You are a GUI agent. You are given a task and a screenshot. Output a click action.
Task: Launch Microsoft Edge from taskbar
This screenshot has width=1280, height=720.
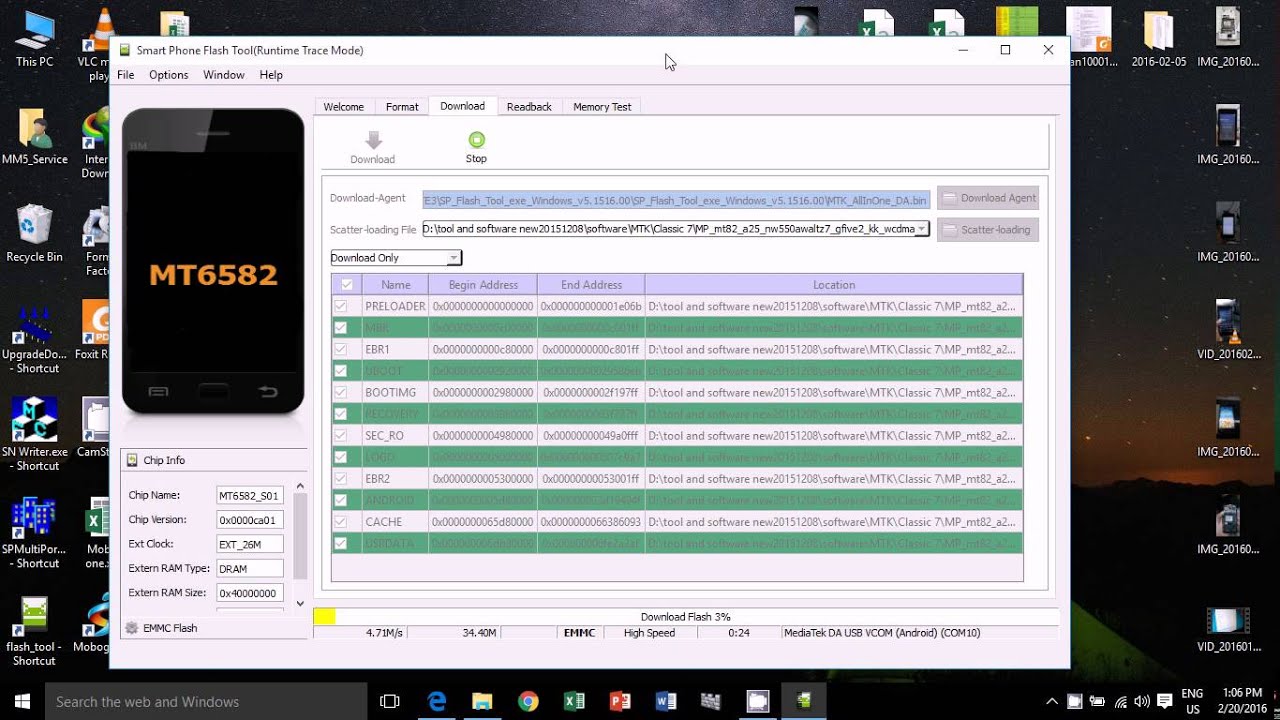coord(437,702)
